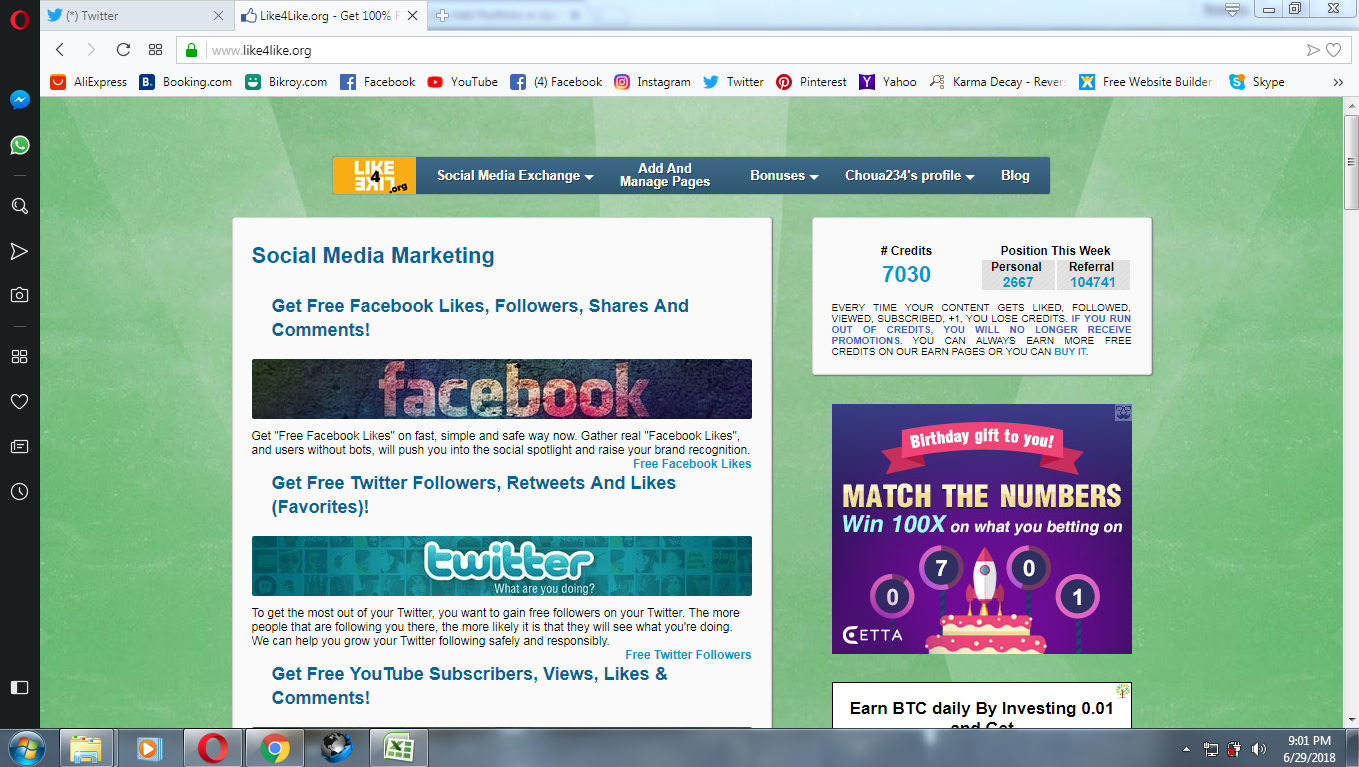
Task: Open the Yahoo bookmark
Action: (887, 82)
